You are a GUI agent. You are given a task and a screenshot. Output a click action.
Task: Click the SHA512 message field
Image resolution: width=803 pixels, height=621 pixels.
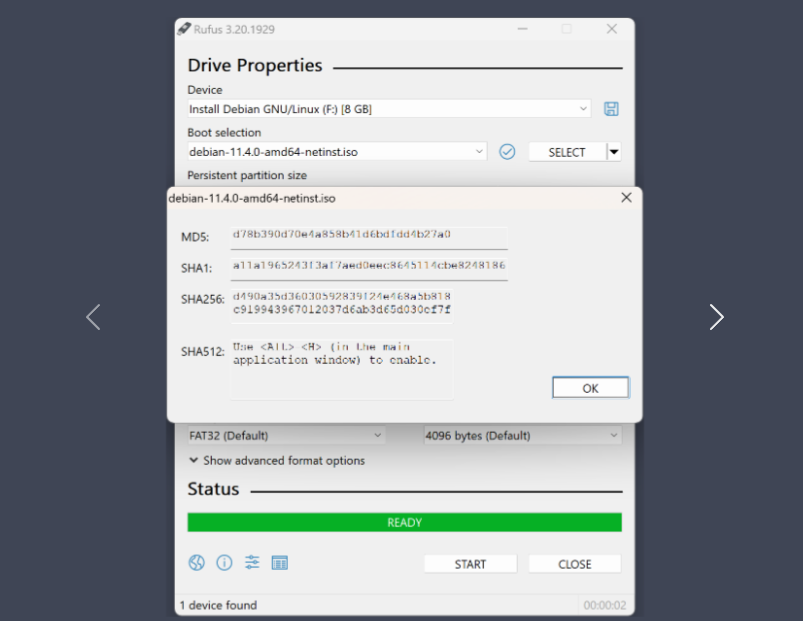[x=342, y=369]
